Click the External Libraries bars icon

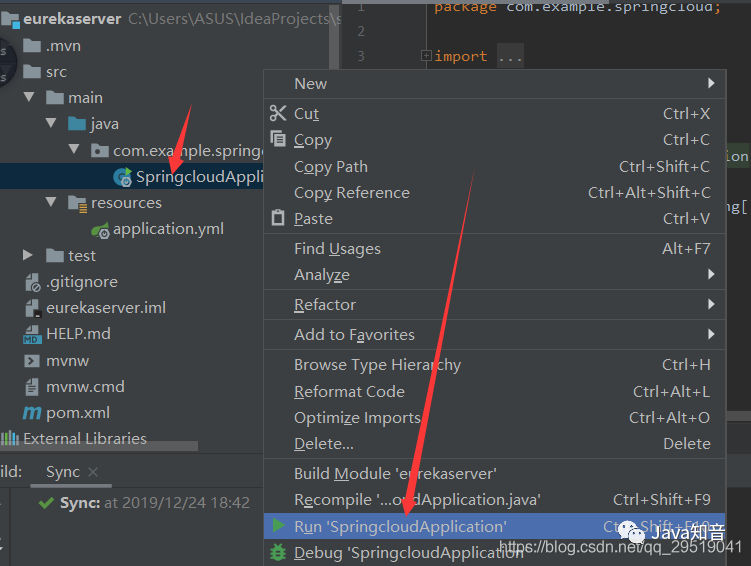10,438
